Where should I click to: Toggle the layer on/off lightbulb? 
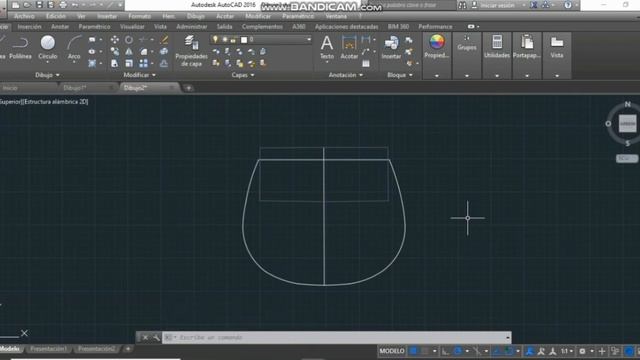[215, 39]
